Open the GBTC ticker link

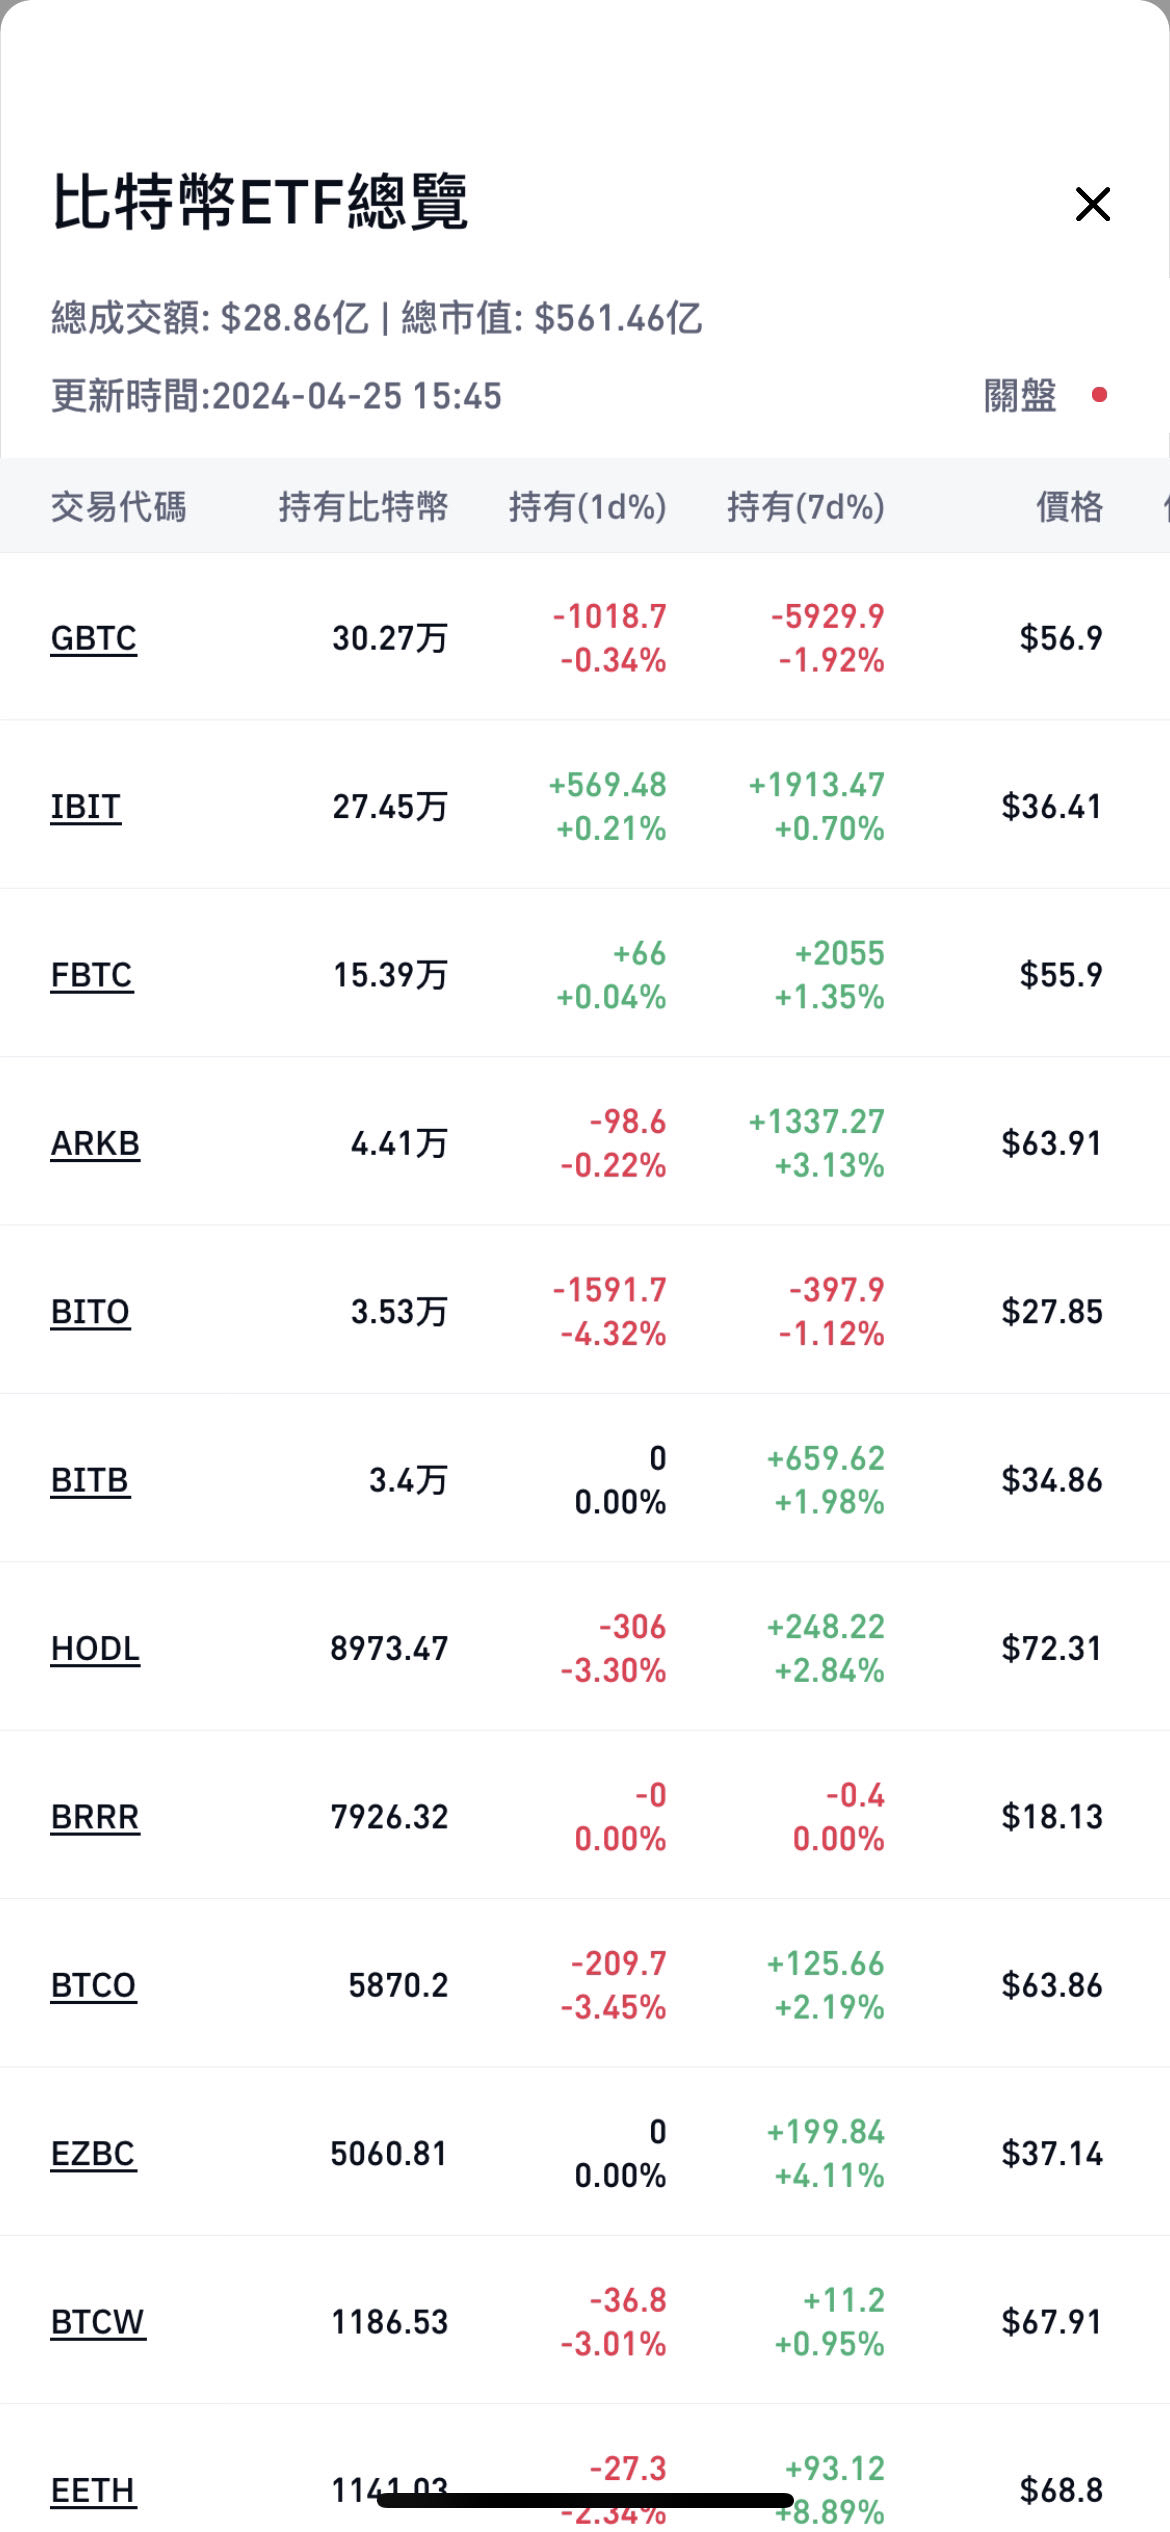point(93,638)
